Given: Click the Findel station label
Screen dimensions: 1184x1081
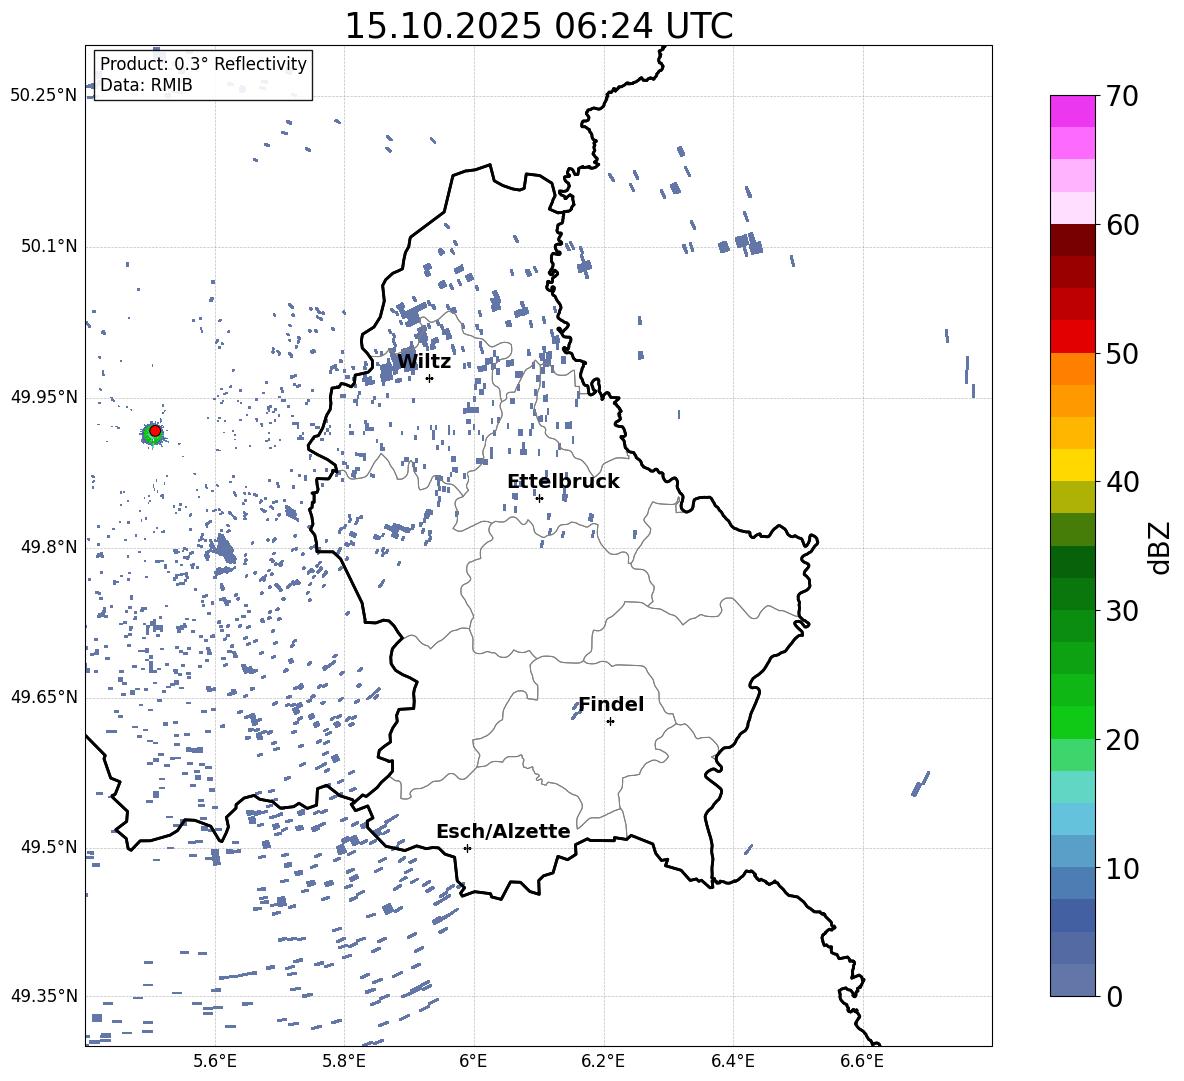Looking at the screenshot, I should click(x=611, y=704).
